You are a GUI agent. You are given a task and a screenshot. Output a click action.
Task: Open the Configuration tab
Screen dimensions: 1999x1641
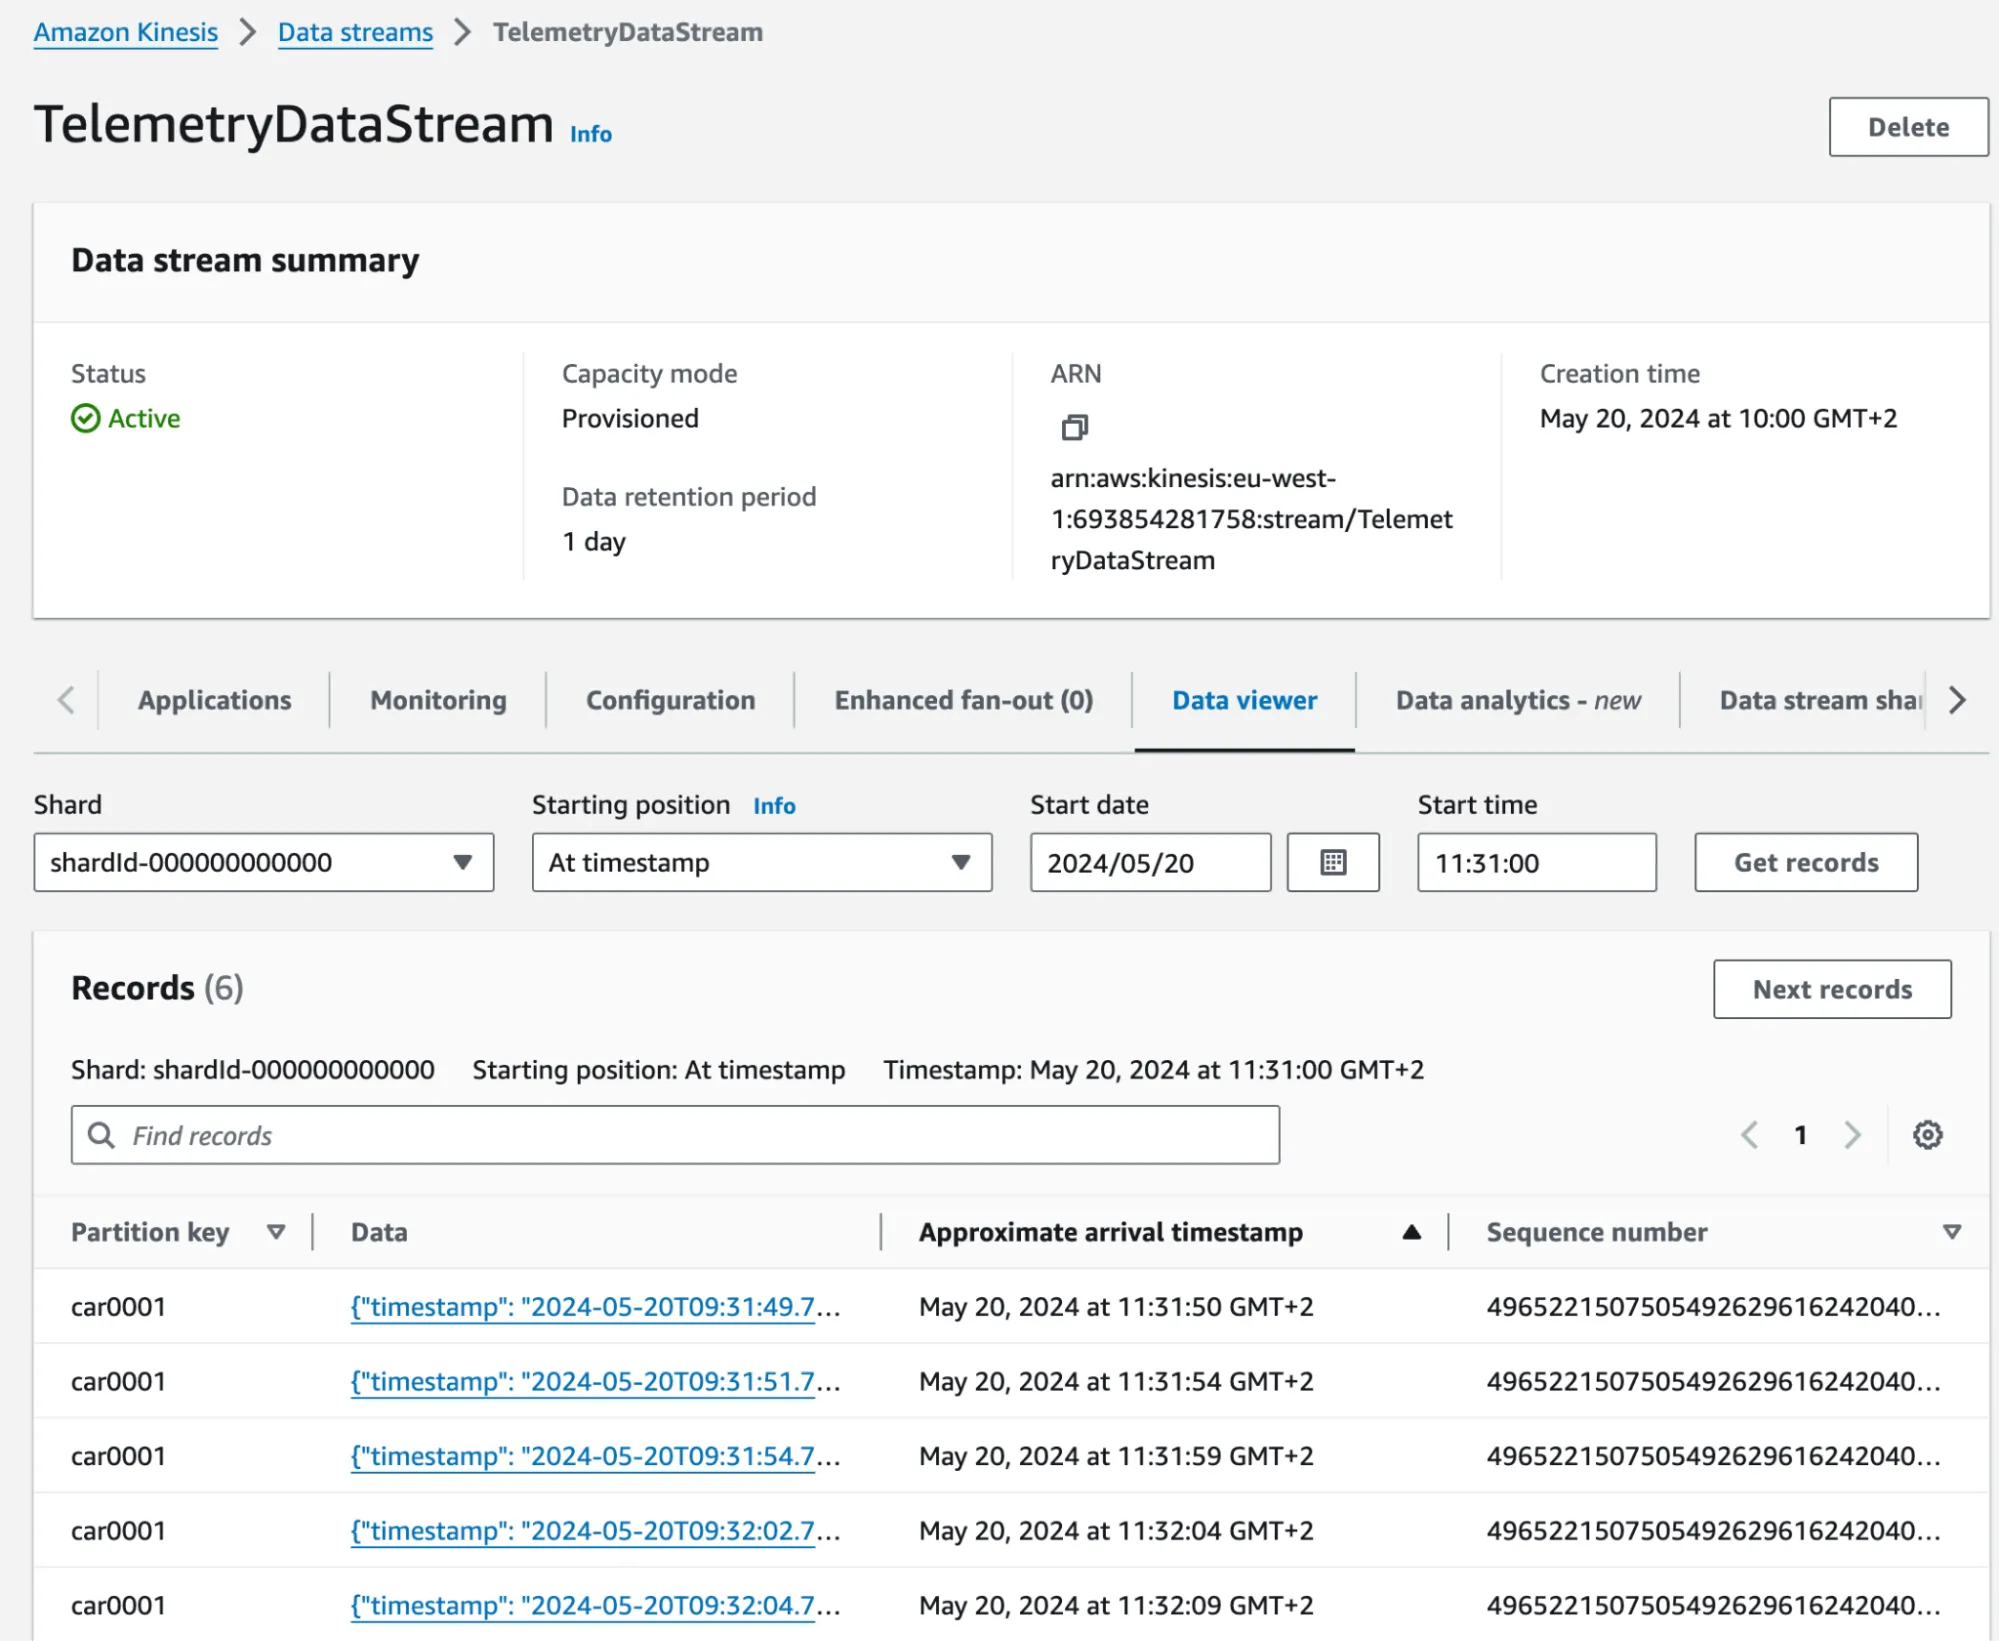tap(670, 700)
